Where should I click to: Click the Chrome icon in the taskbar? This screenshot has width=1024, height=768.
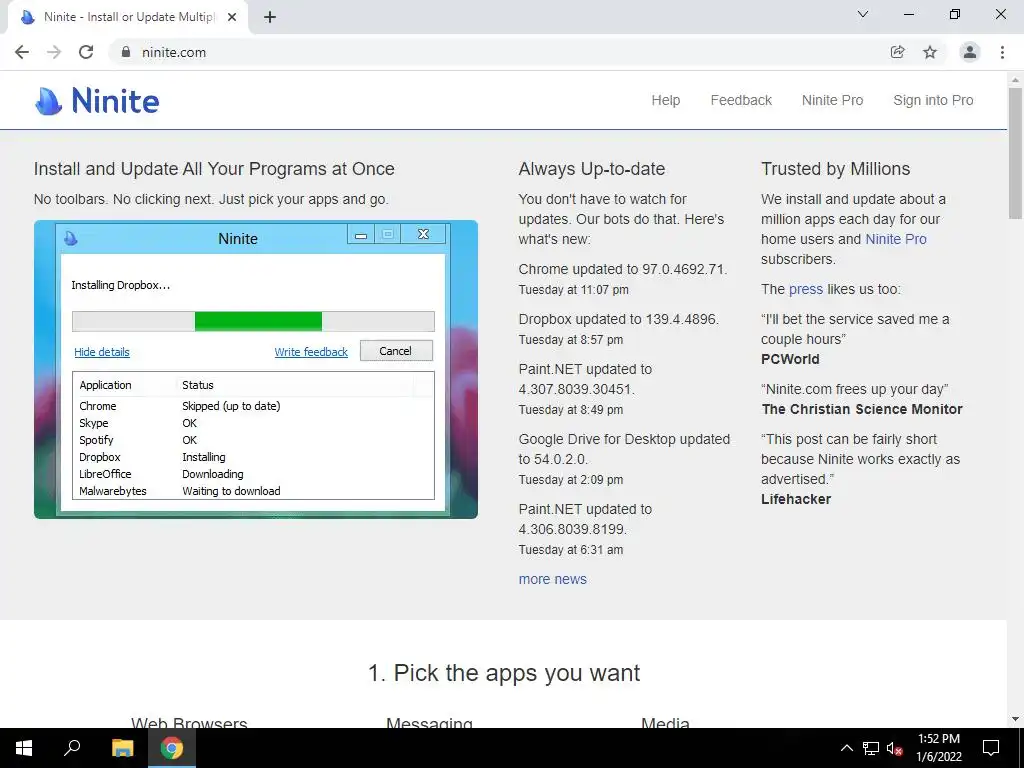click(x=172, y=748)
